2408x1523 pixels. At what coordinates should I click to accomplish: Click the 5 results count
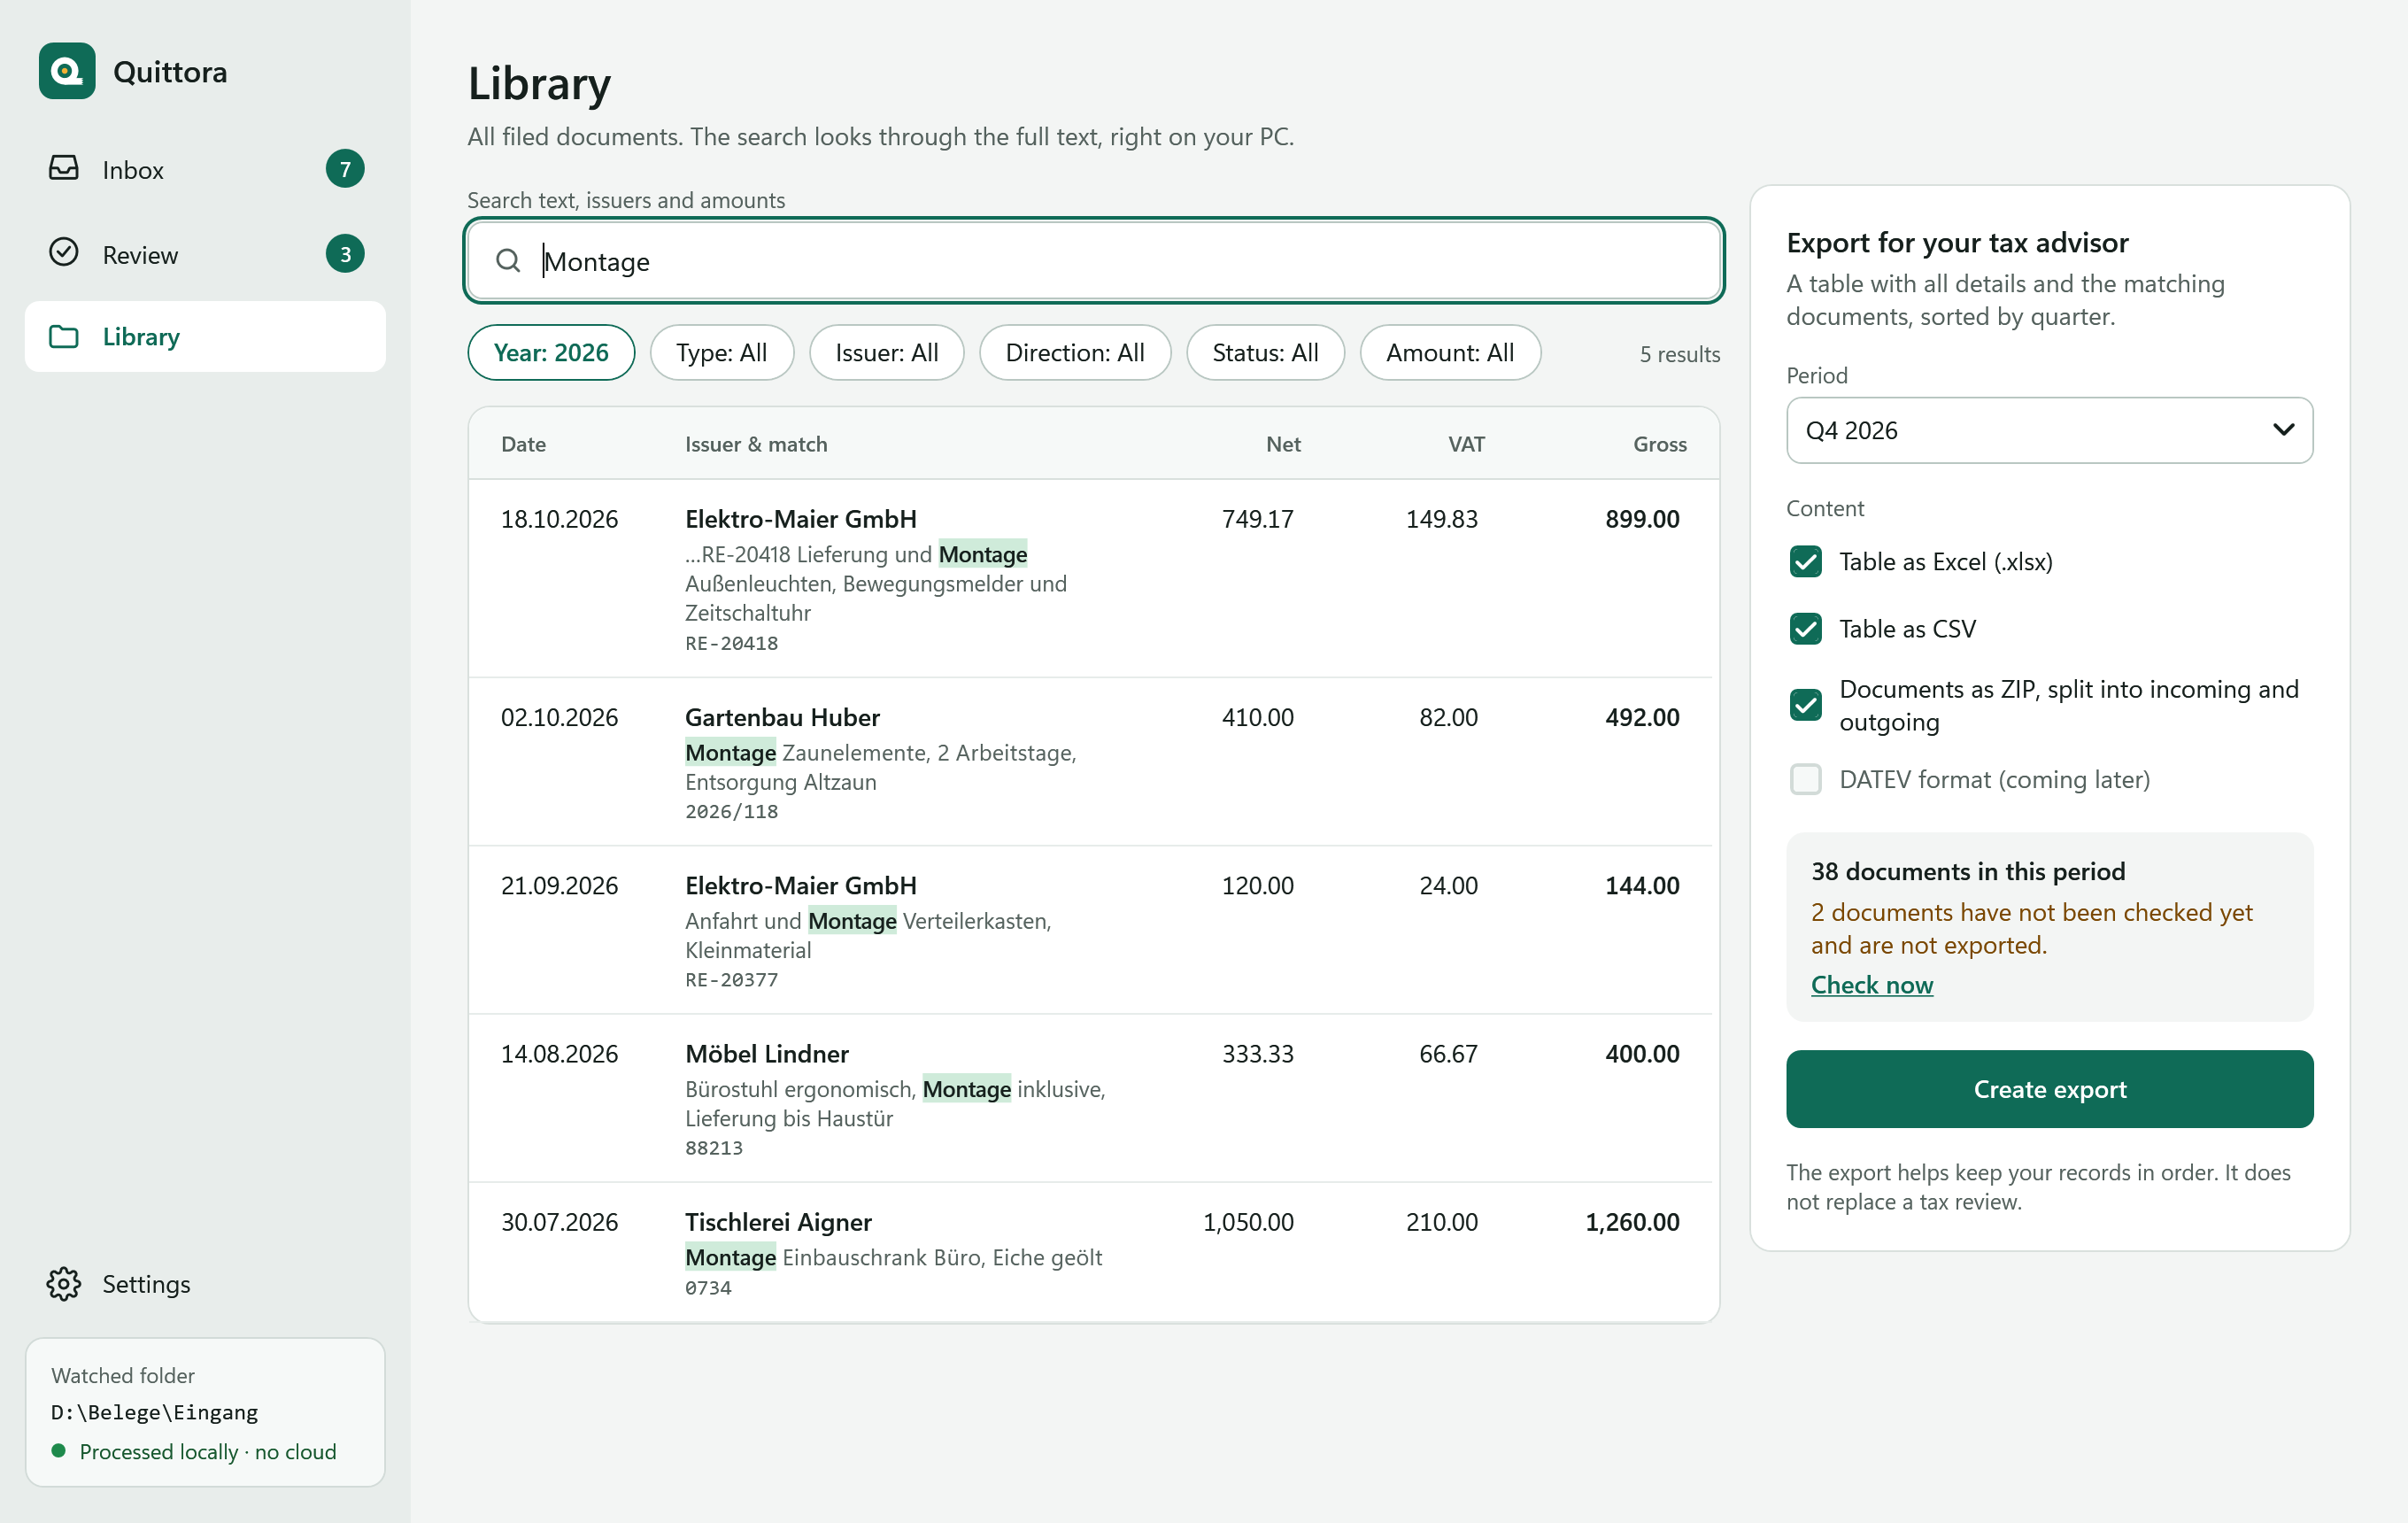[1680, 354]
